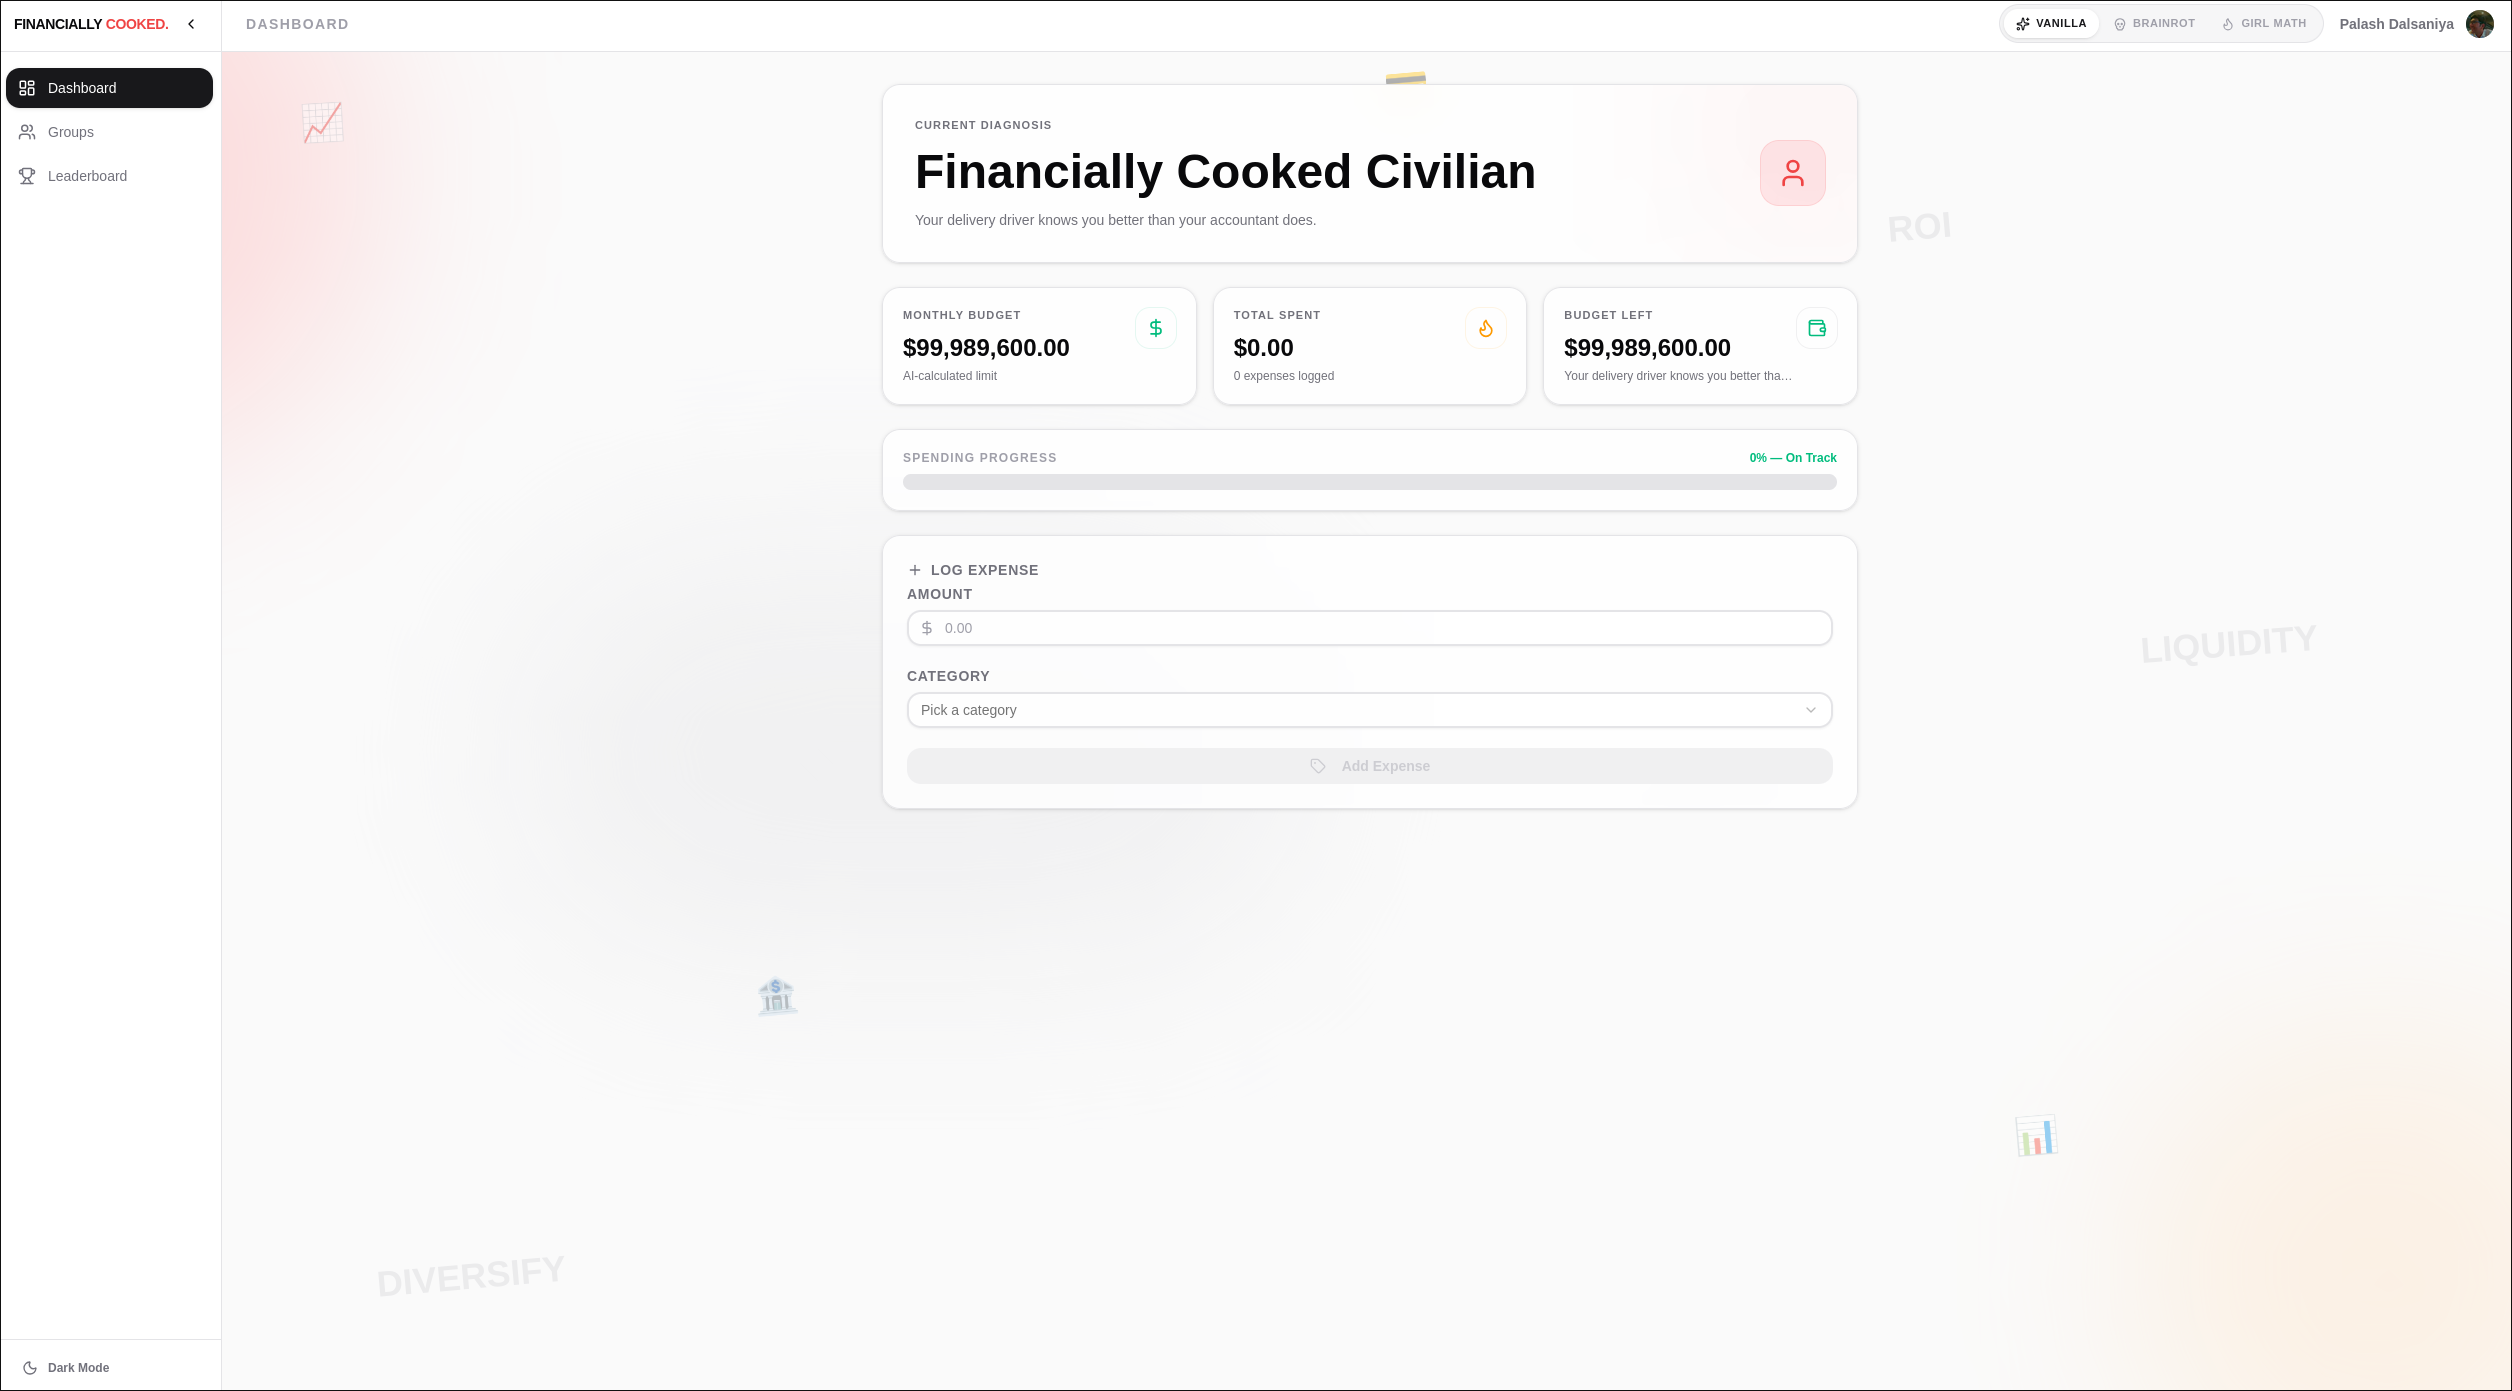Screen dimensions: 2512x1391
Task: Click the Spending Progress bar
Action: [1368, 481]
